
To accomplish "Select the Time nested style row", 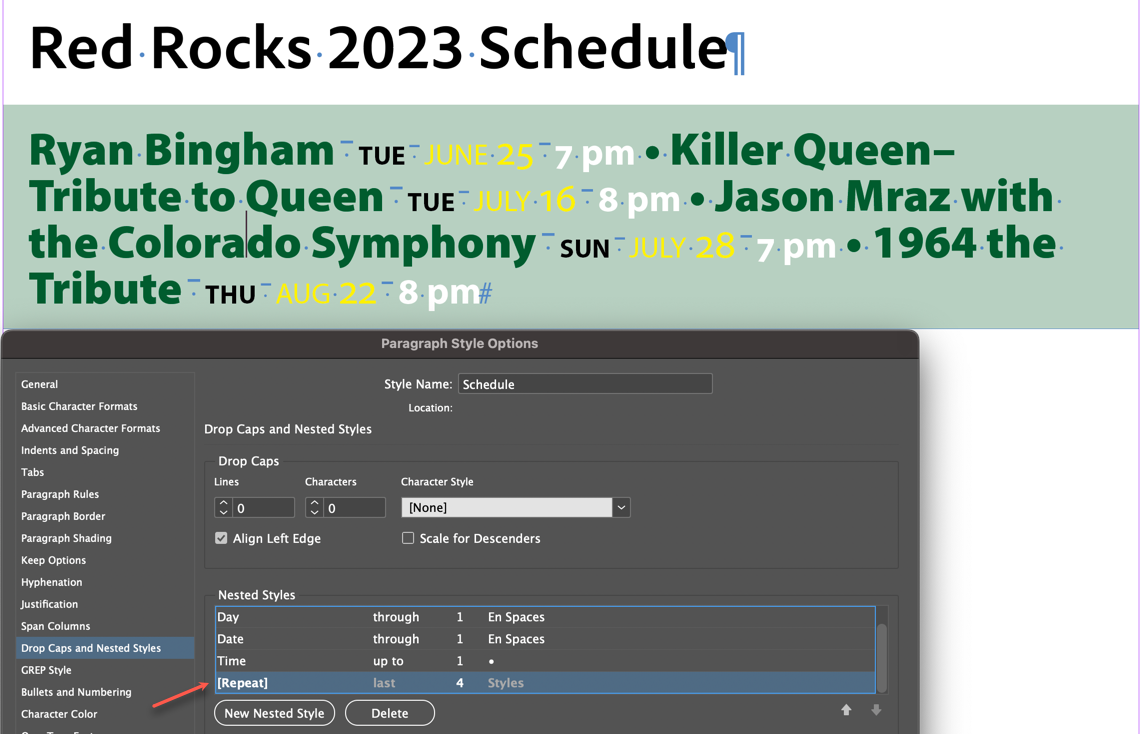I will tap(300, 661).
